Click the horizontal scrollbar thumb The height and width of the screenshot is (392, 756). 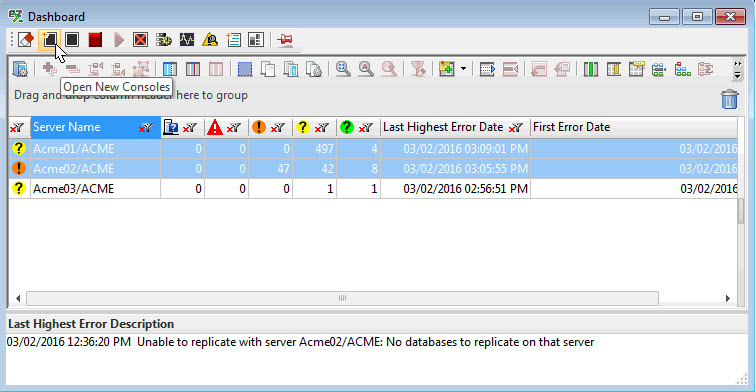point(342,298)
